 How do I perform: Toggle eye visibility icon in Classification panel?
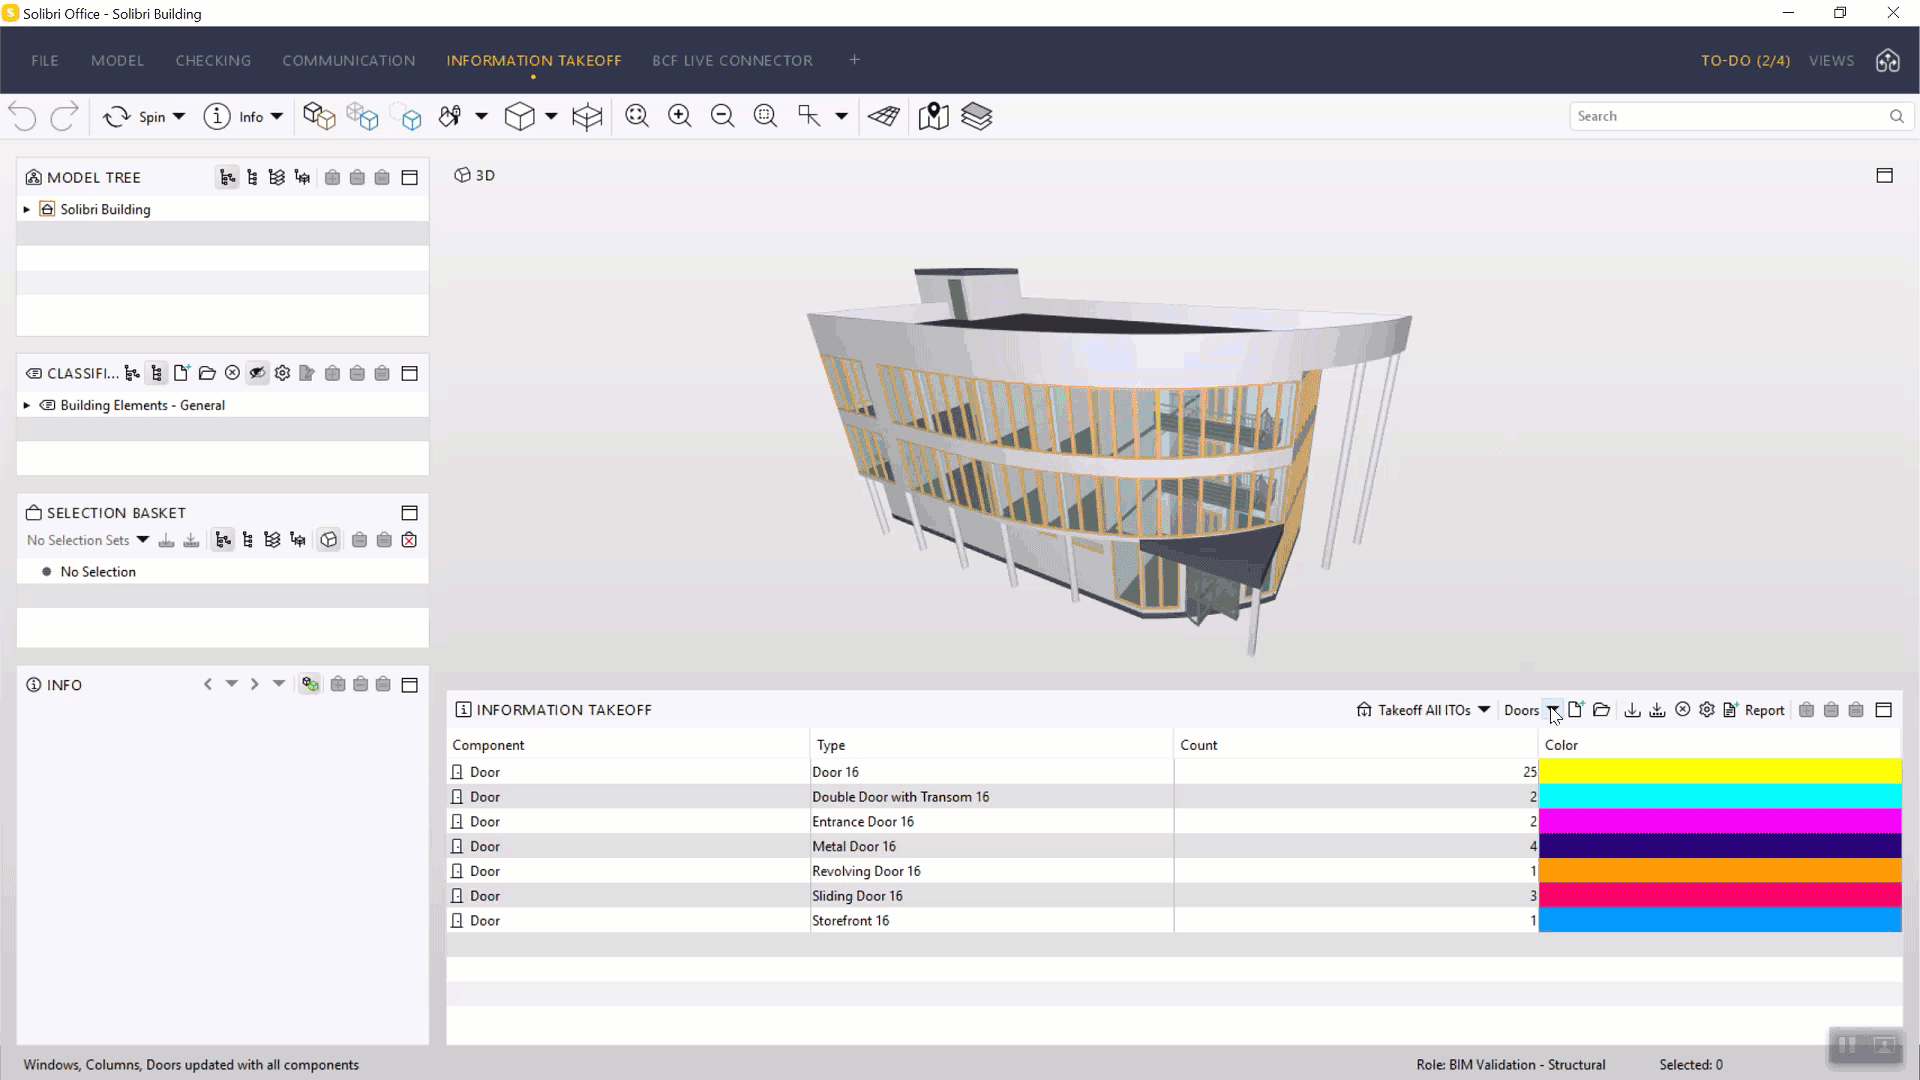(257, 373)
